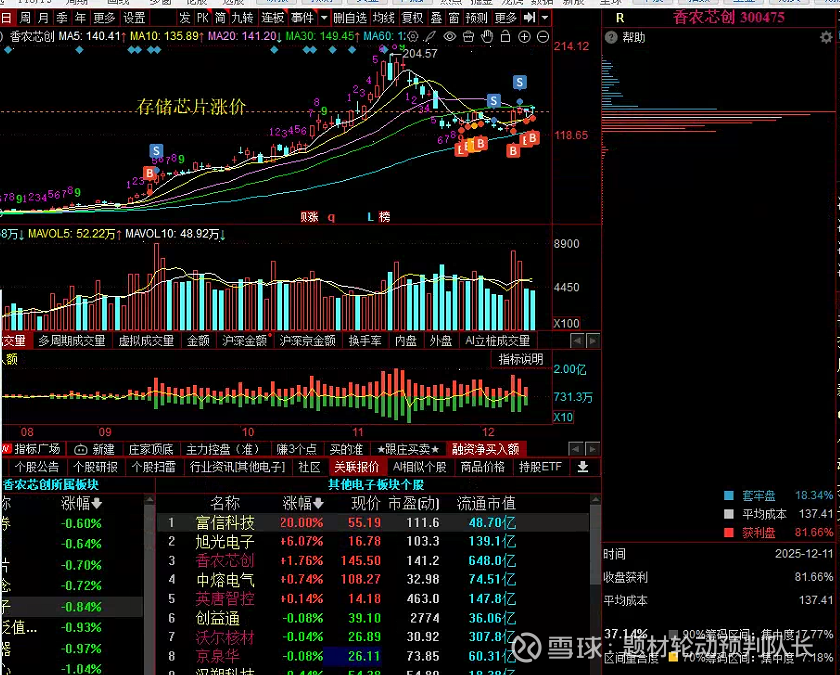Click 新建 robot icon button
The image size is (840, 675).
click(94, 449)
